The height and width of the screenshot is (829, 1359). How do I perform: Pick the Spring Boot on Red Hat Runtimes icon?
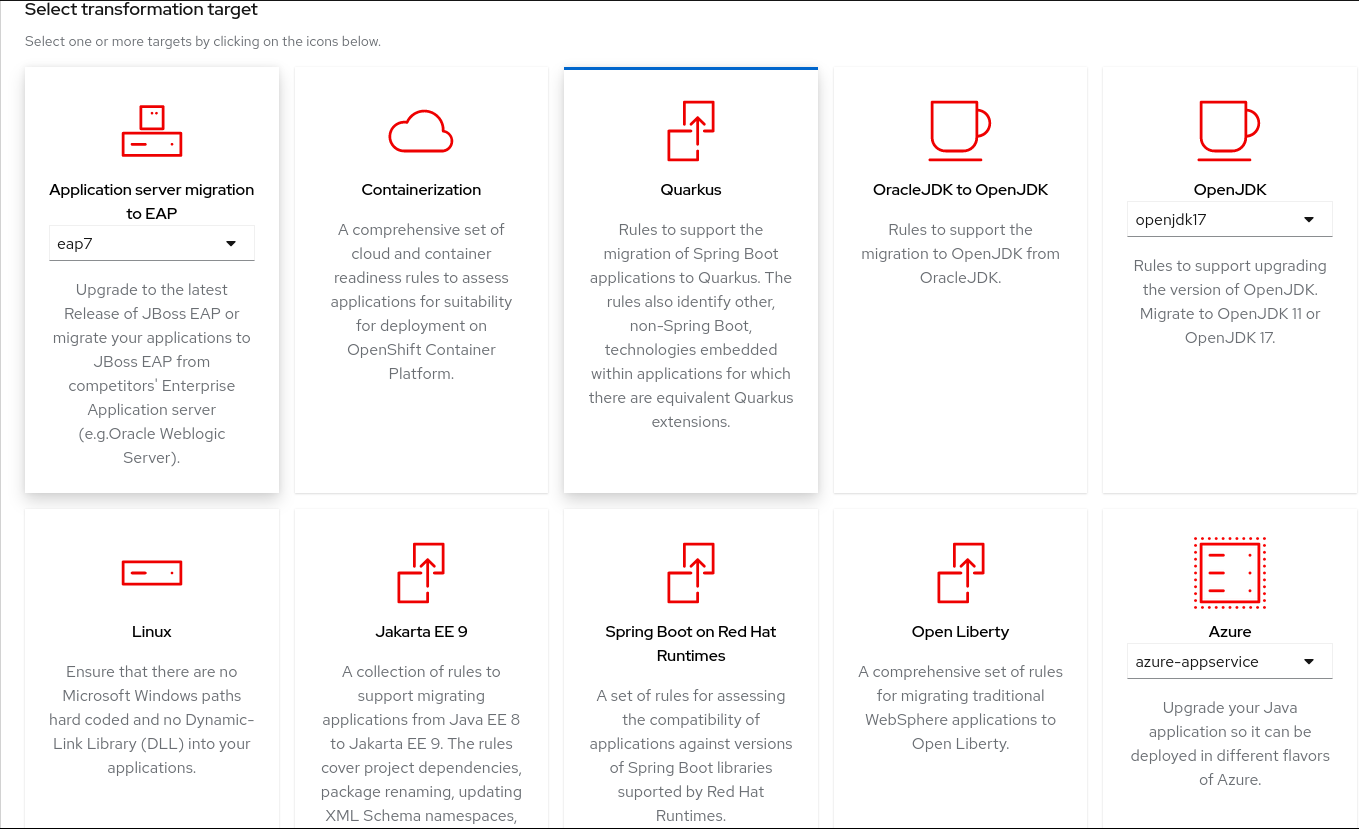(x=691, y=573)
